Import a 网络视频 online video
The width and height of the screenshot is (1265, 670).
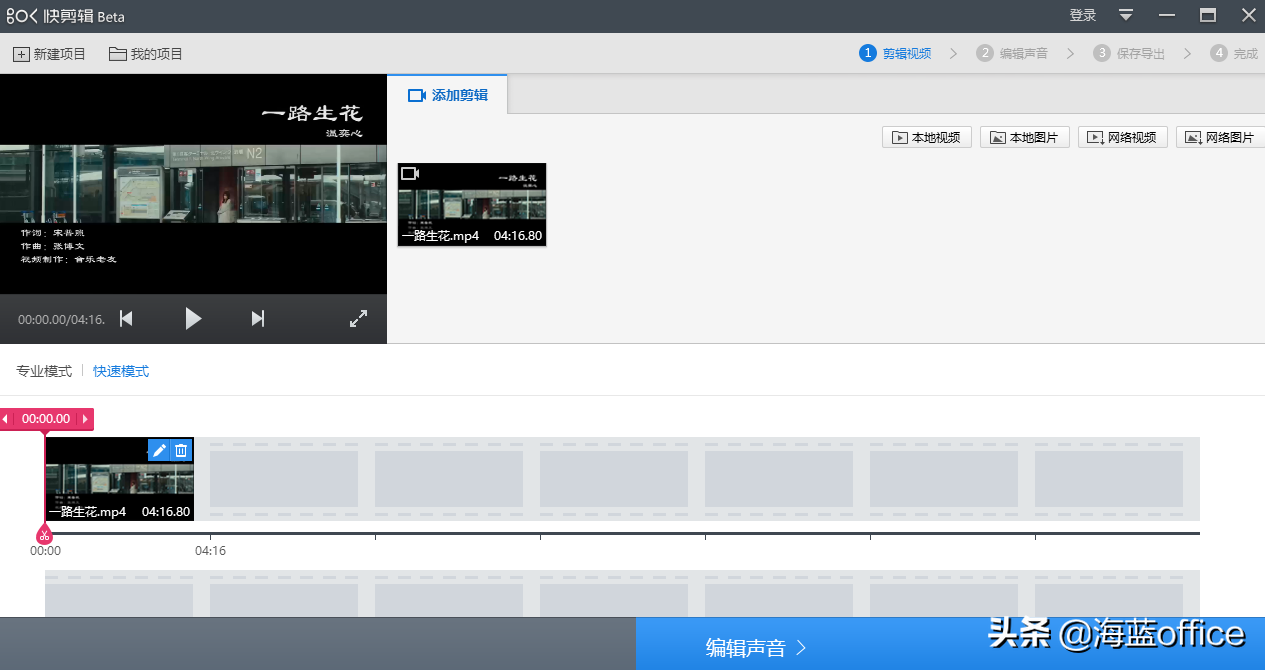click(x=1123, y=138)
